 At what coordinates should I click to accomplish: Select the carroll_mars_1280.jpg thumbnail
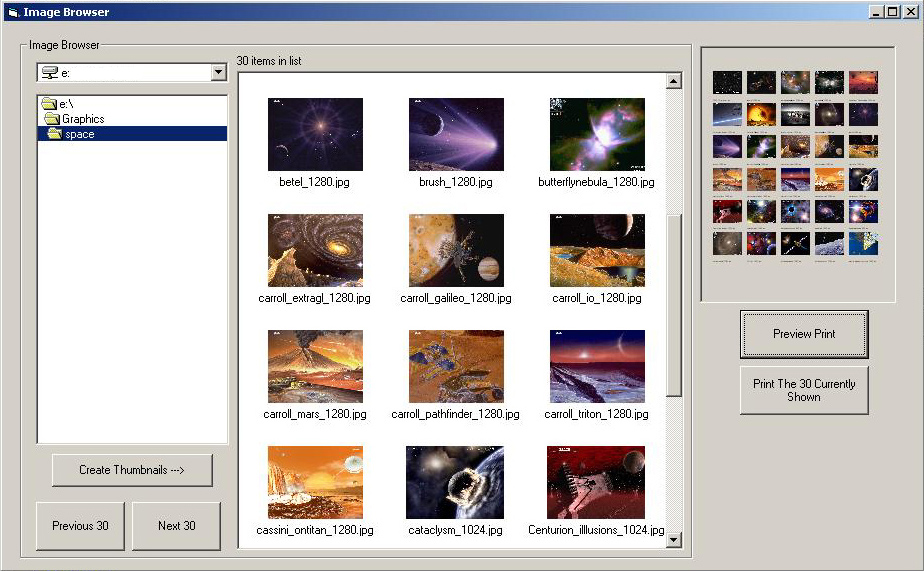pos(315,366)
